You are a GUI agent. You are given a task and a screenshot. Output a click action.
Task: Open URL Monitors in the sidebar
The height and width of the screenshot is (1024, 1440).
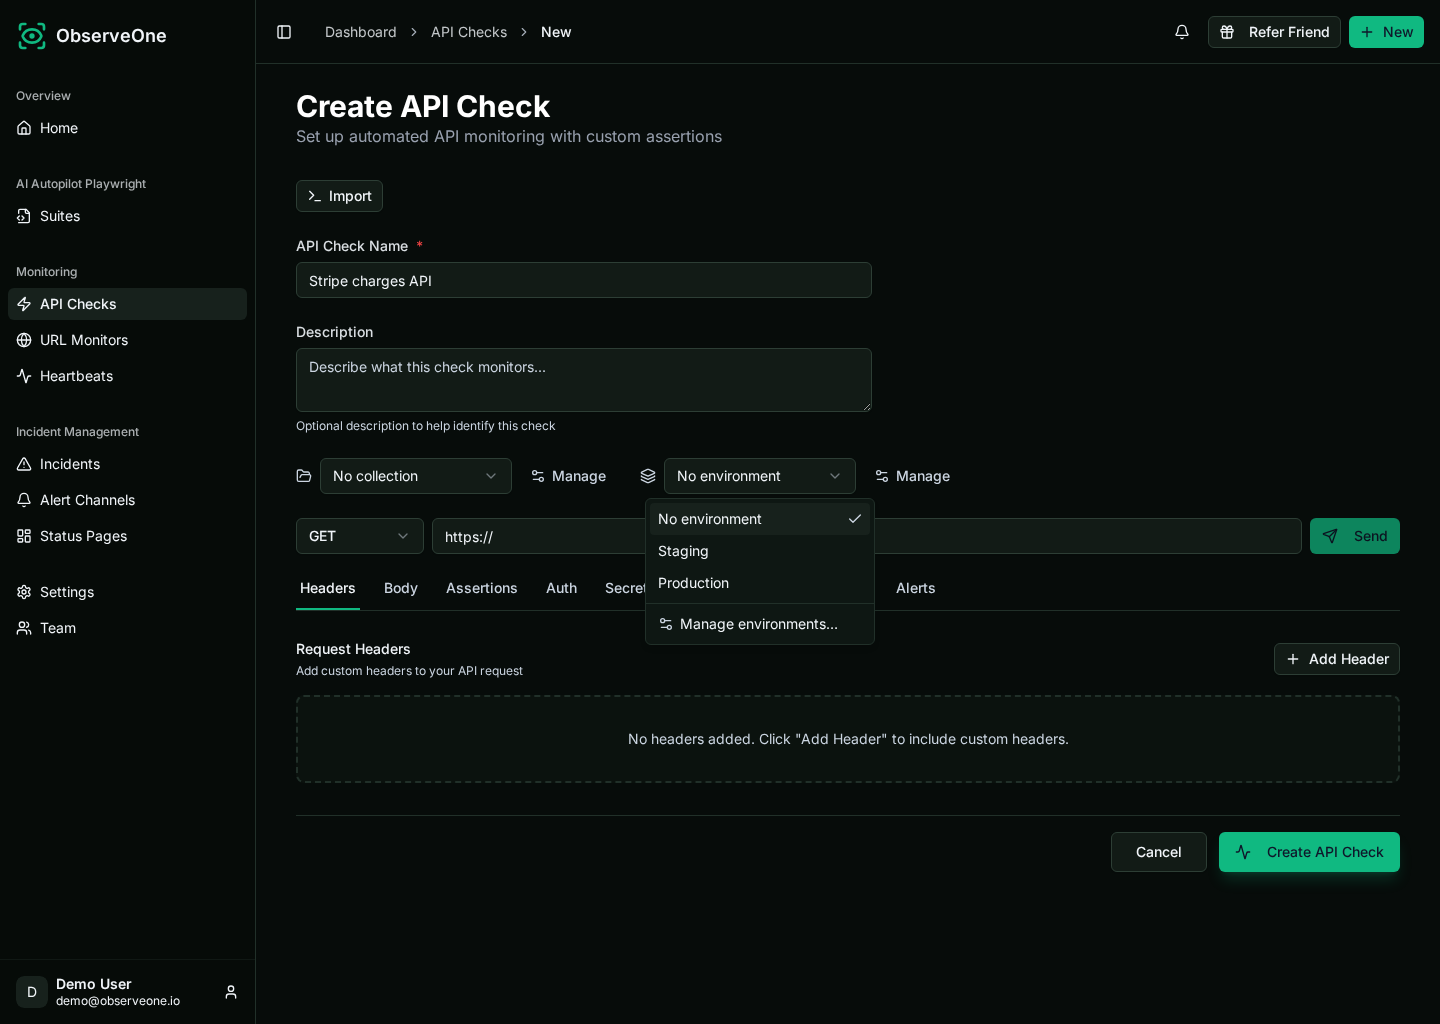(x=127, y=340)
